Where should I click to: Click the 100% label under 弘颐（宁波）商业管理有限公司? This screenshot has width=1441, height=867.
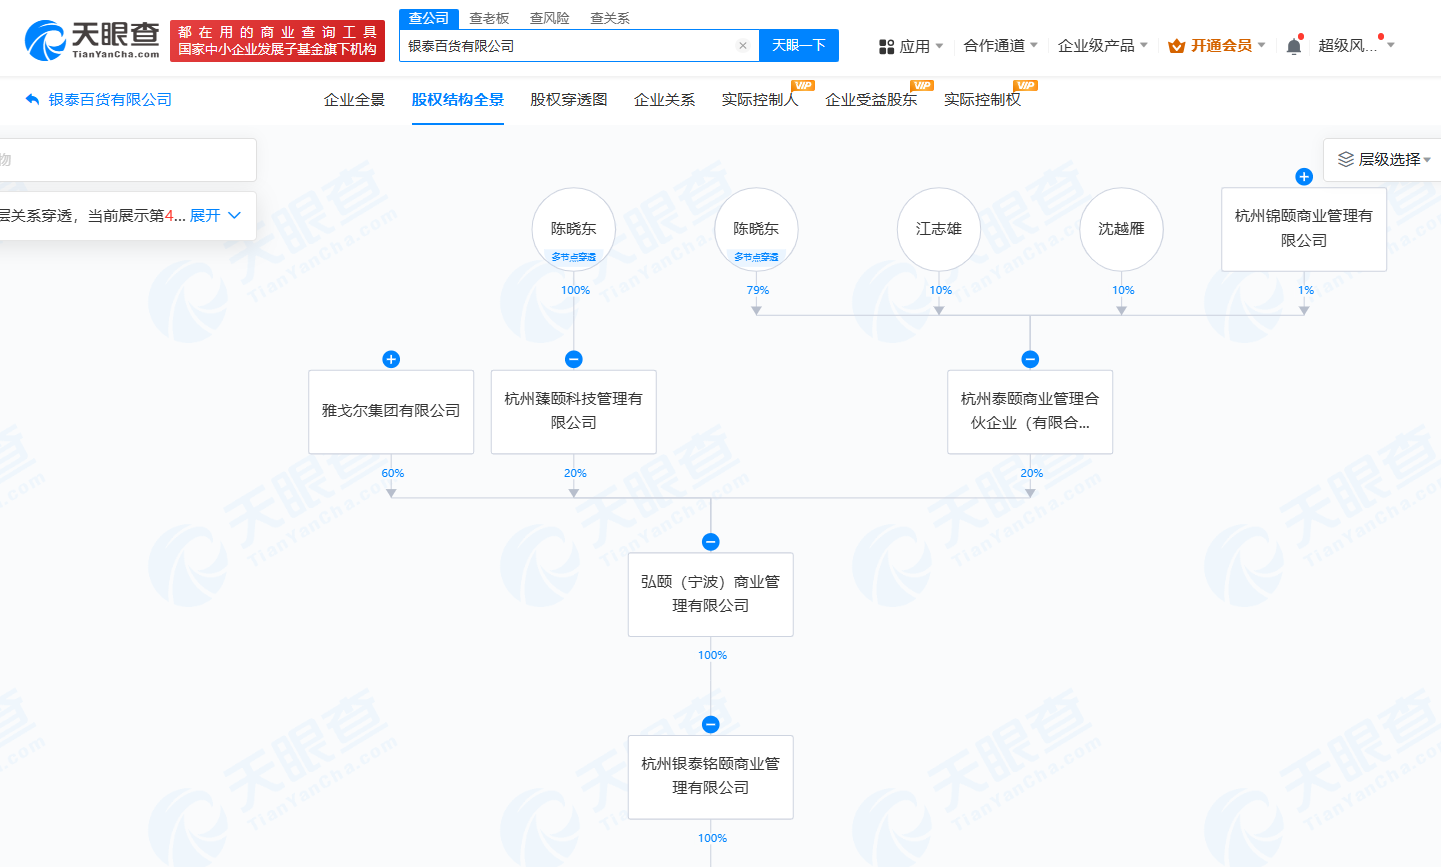(713, 655)
